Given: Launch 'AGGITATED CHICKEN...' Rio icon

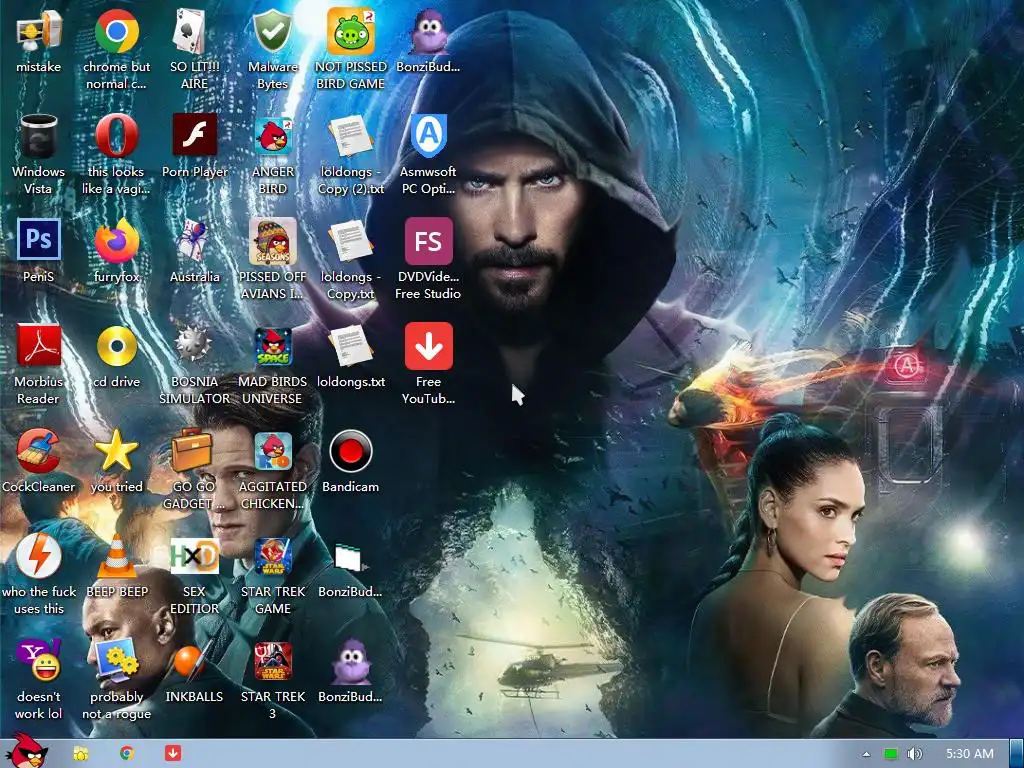Looking at the screenshot, I should (x=272, y=451).
